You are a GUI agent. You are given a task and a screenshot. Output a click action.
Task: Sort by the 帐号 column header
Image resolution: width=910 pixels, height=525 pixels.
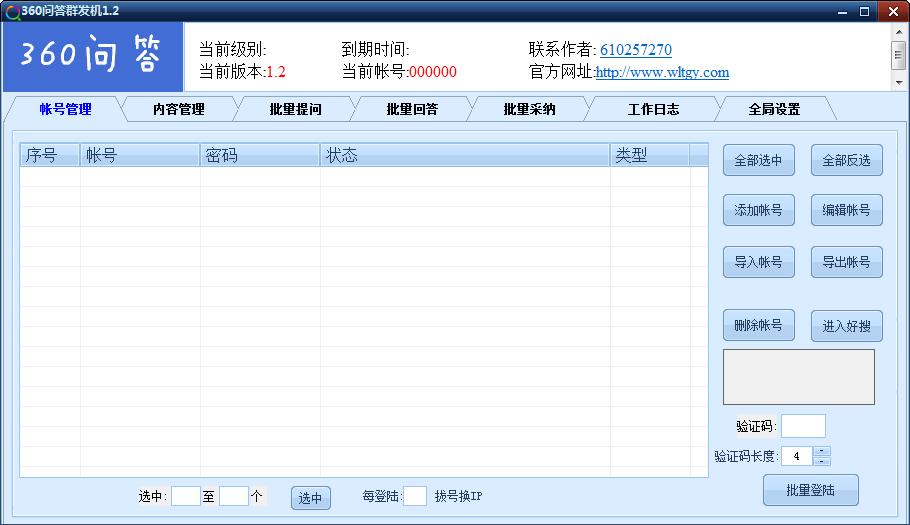(x=140, y=155)
